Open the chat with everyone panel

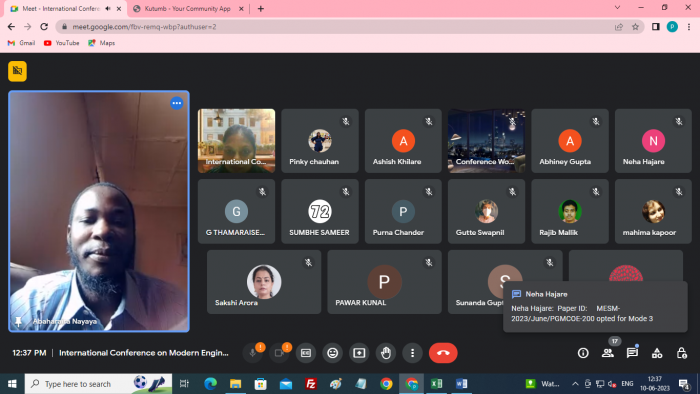point(632,353)
